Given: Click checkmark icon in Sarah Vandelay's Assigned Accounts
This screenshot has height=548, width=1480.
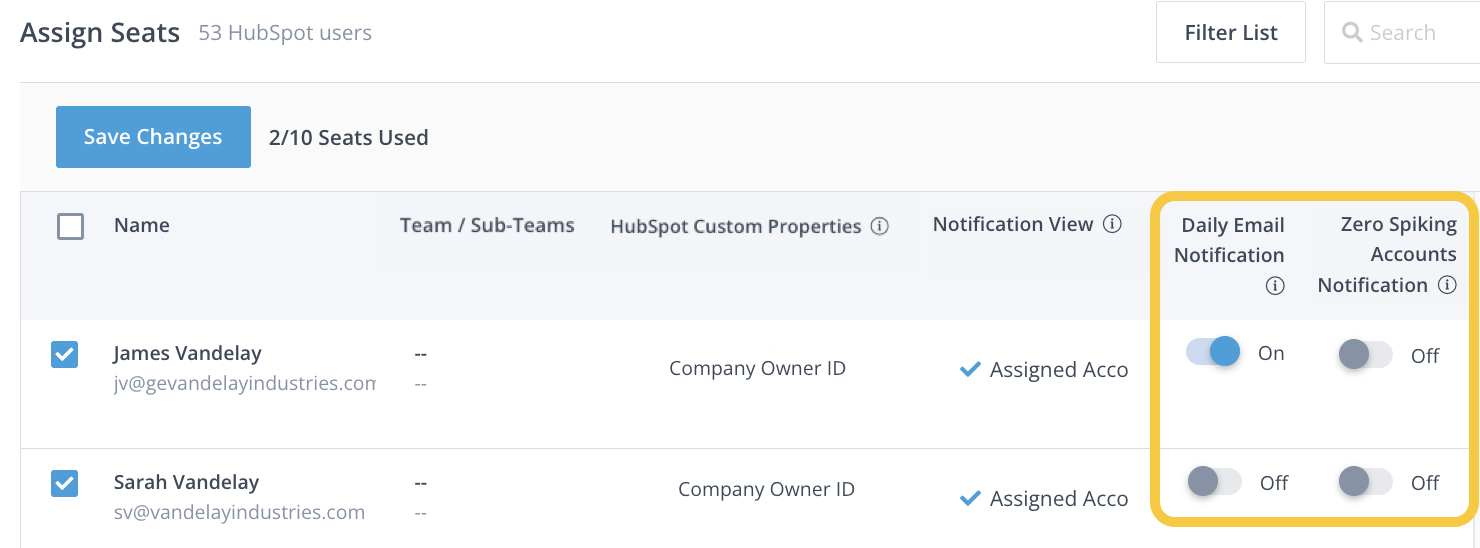Looking at the screenshot, I should pyautogui.click(x=969, y=498).
